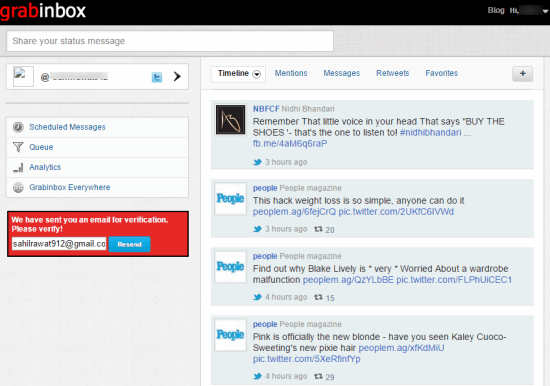Click the Twitter icon on account card
550x386 pixels.
point(157,77)
